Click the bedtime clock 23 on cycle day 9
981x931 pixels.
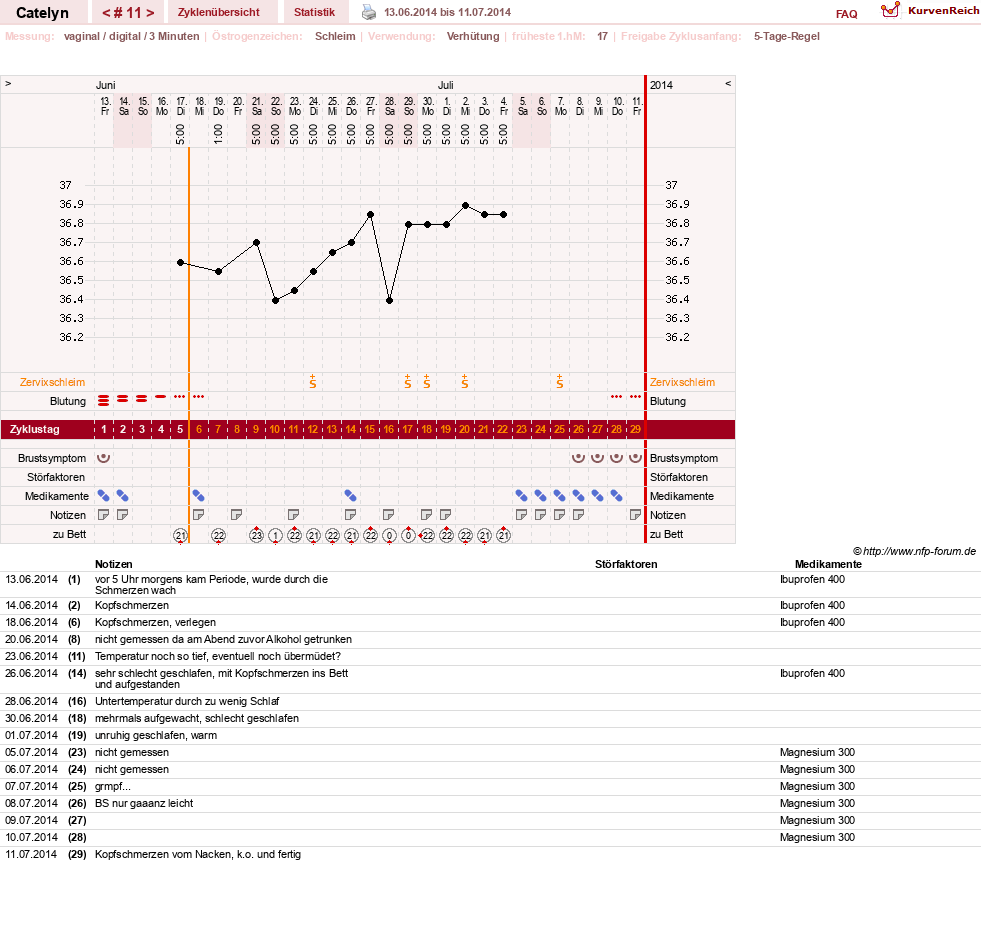pyautogui.click(x=256, y=535)
